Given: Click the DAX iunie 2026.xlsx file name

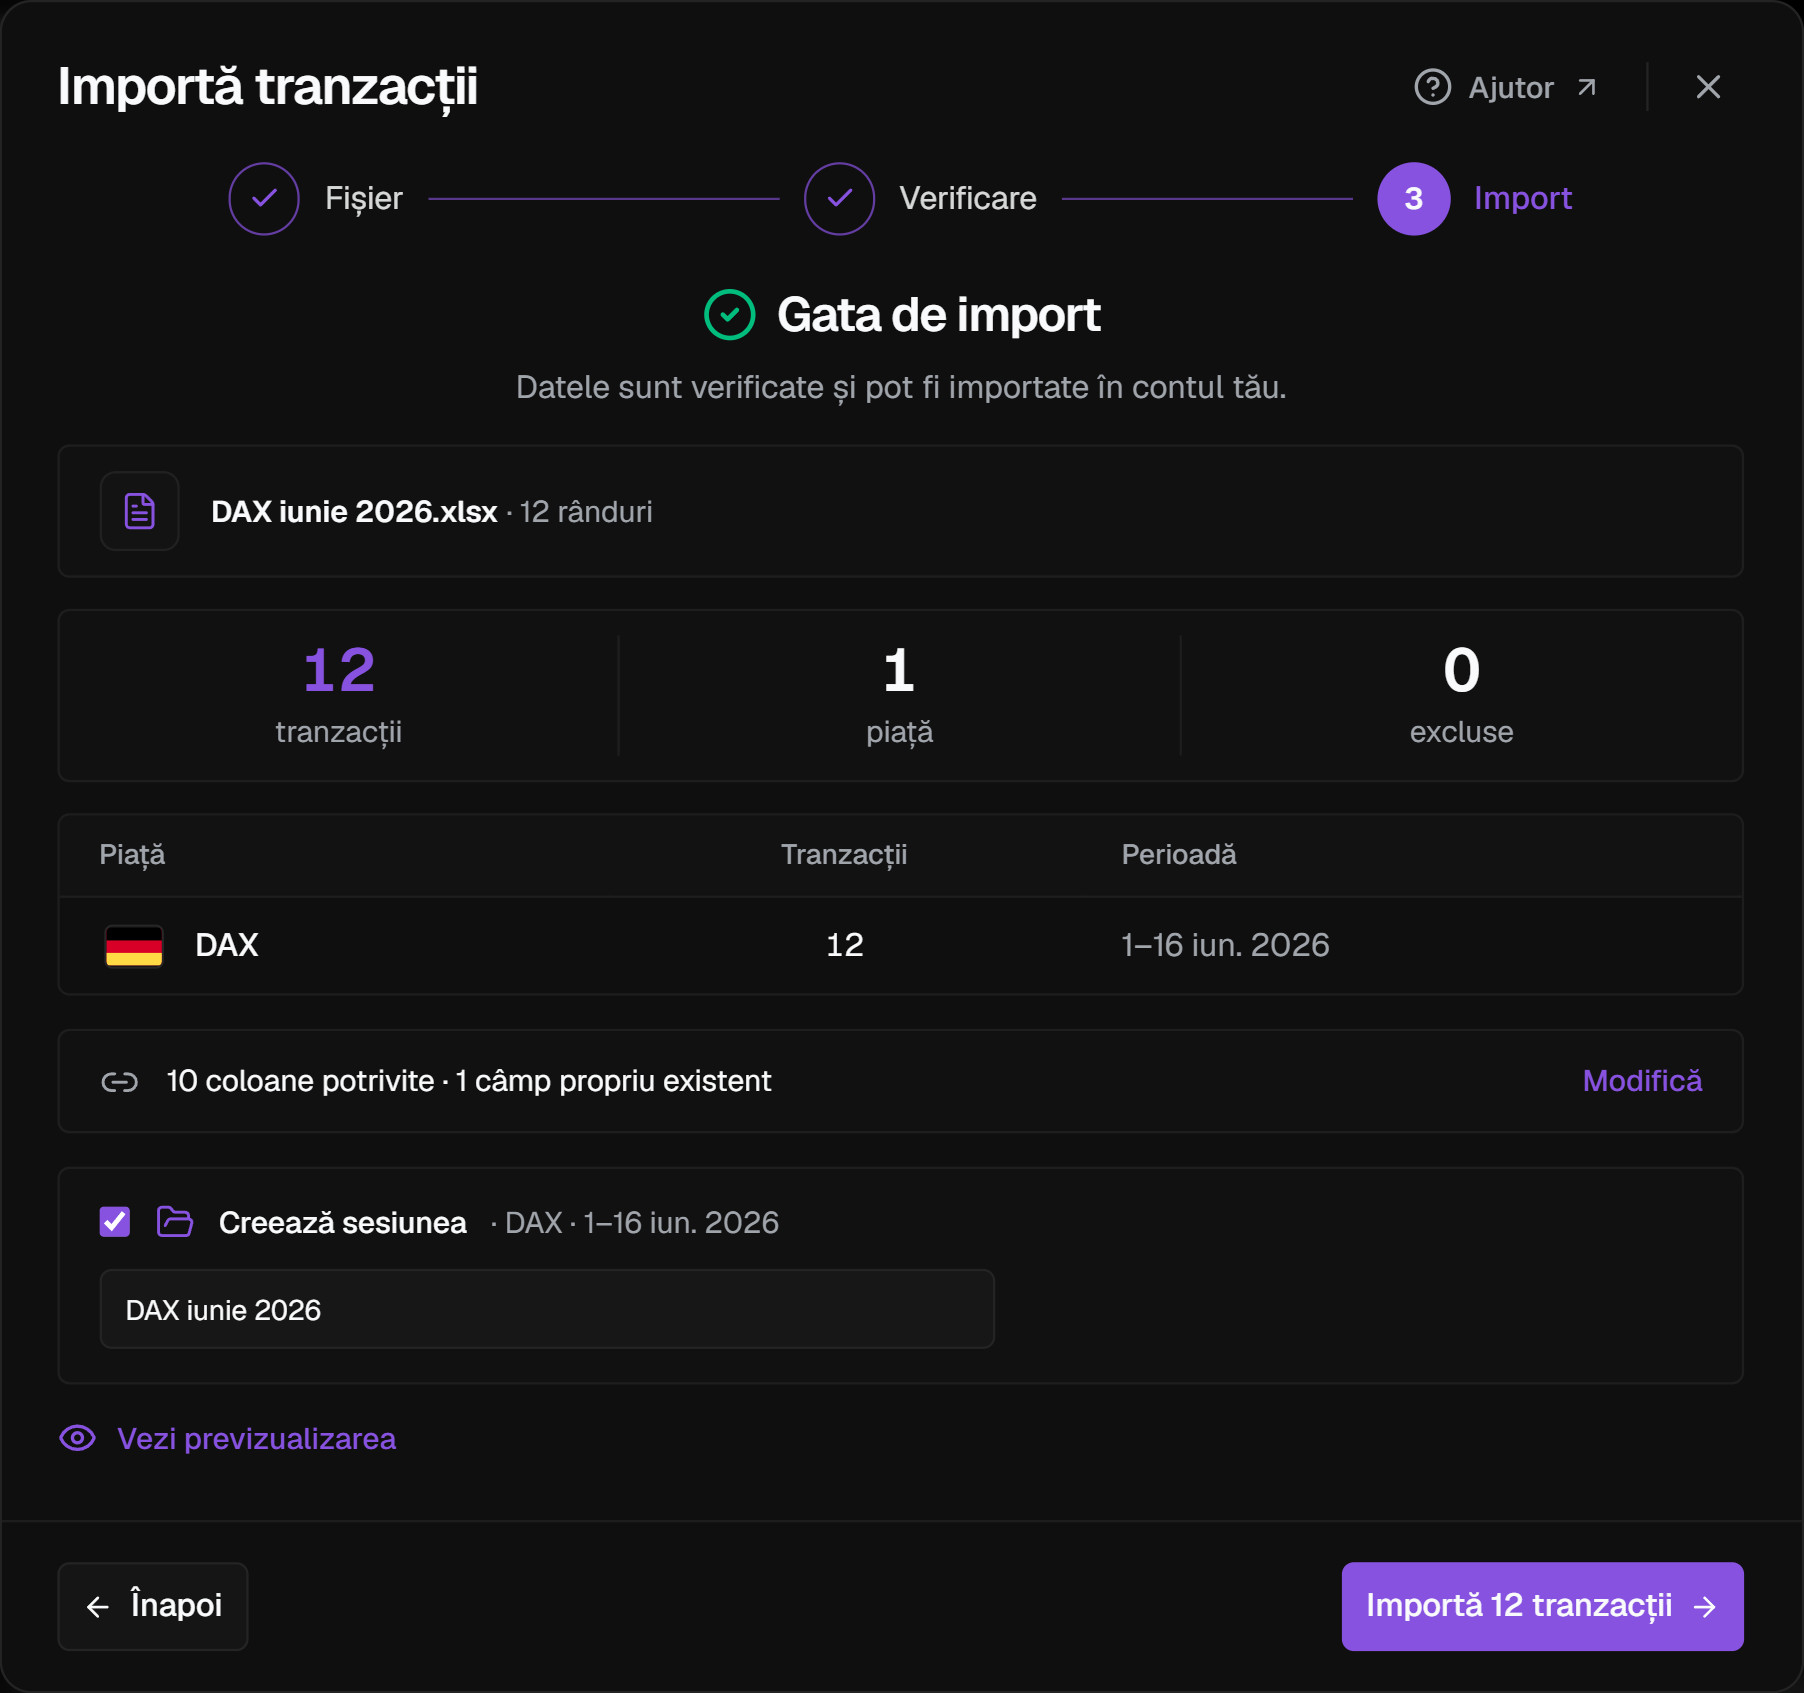Looking at the screenshot, I should tap(354, 512).
